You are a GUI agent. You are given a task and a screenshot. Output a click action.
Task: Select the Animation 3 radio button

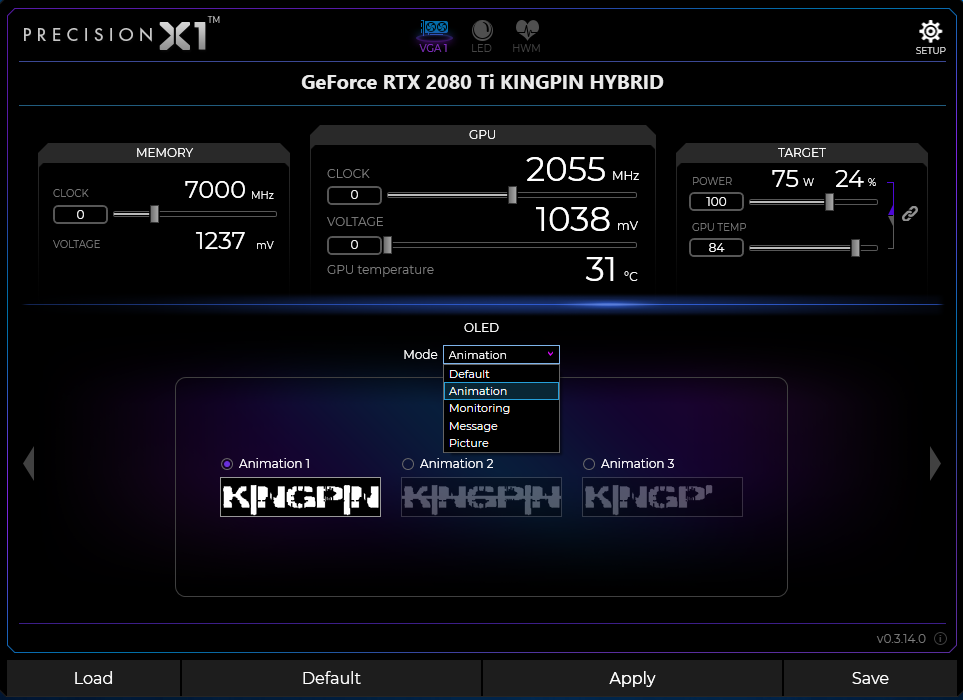[589, 464]
